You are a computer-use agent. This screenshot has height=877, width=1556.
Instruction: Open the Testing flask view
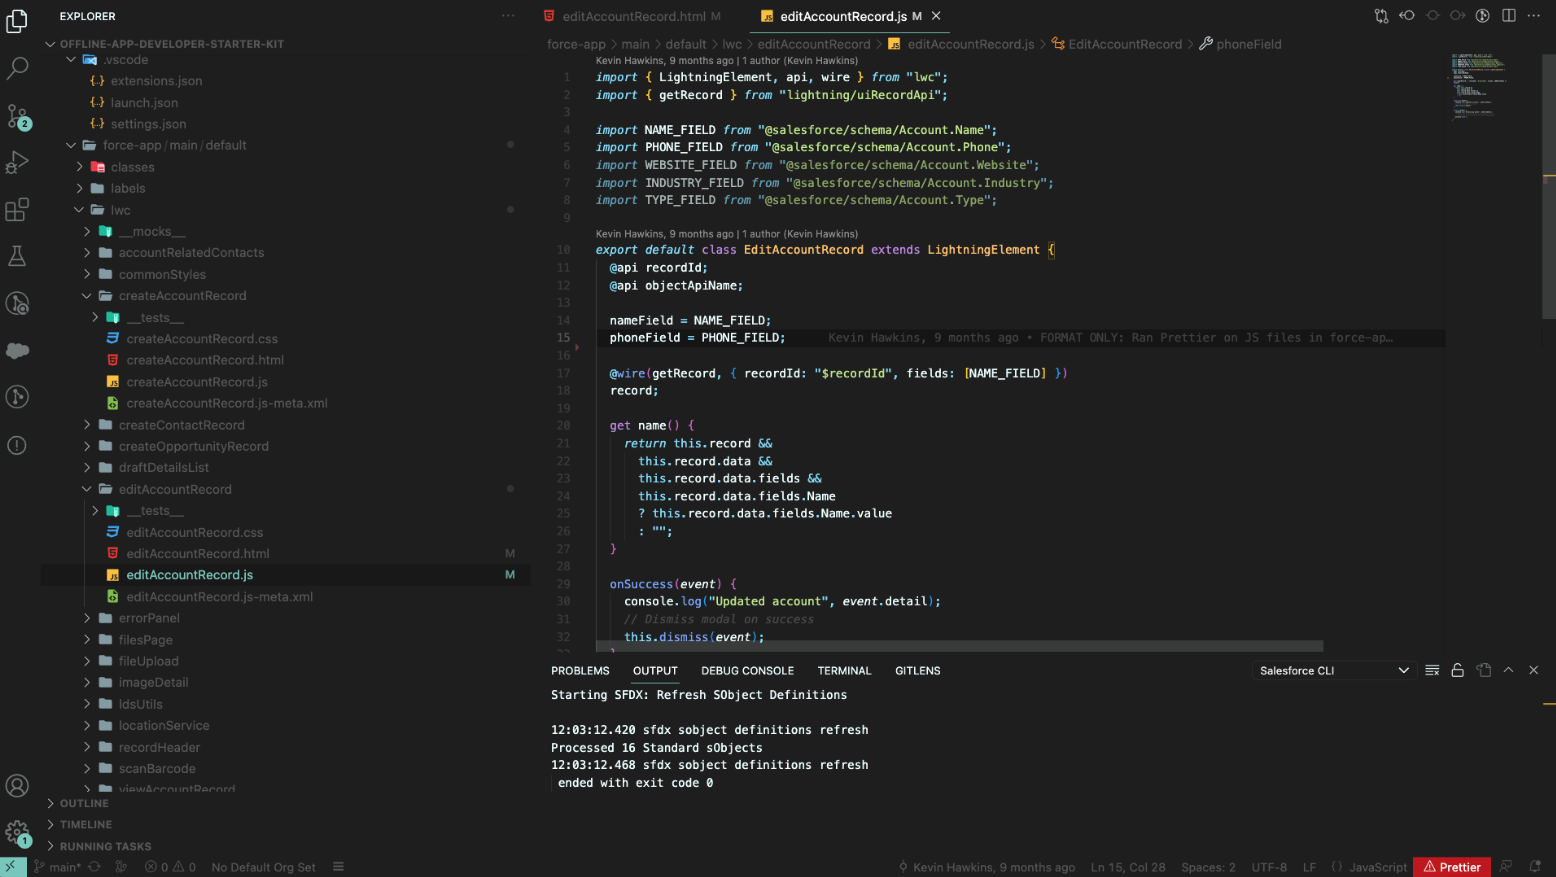pos(17,256)
